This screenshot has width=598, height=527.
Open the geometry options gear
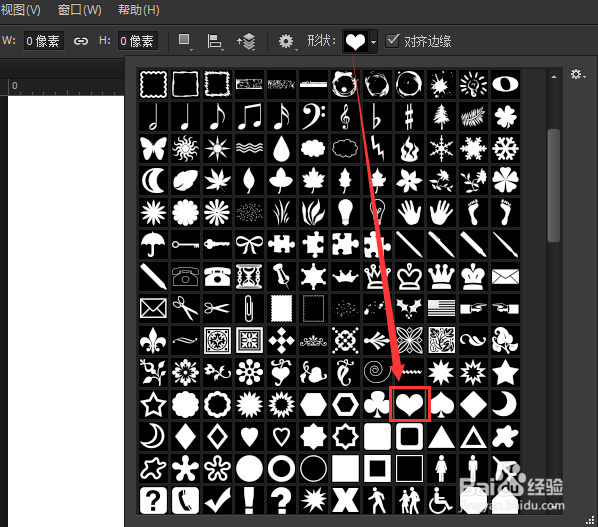(286, 41)
